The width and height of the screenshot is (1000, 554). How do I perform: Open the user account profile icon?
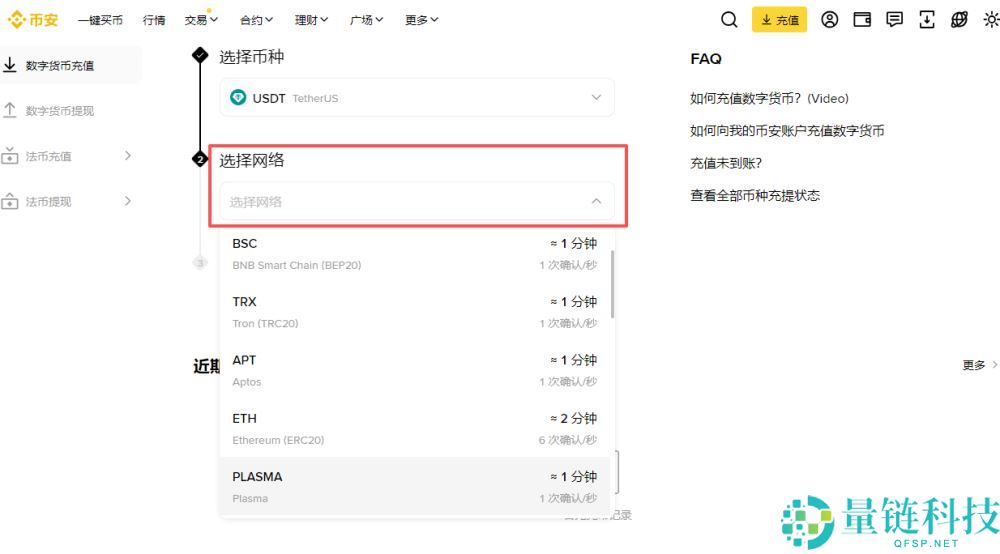[829, 20]
